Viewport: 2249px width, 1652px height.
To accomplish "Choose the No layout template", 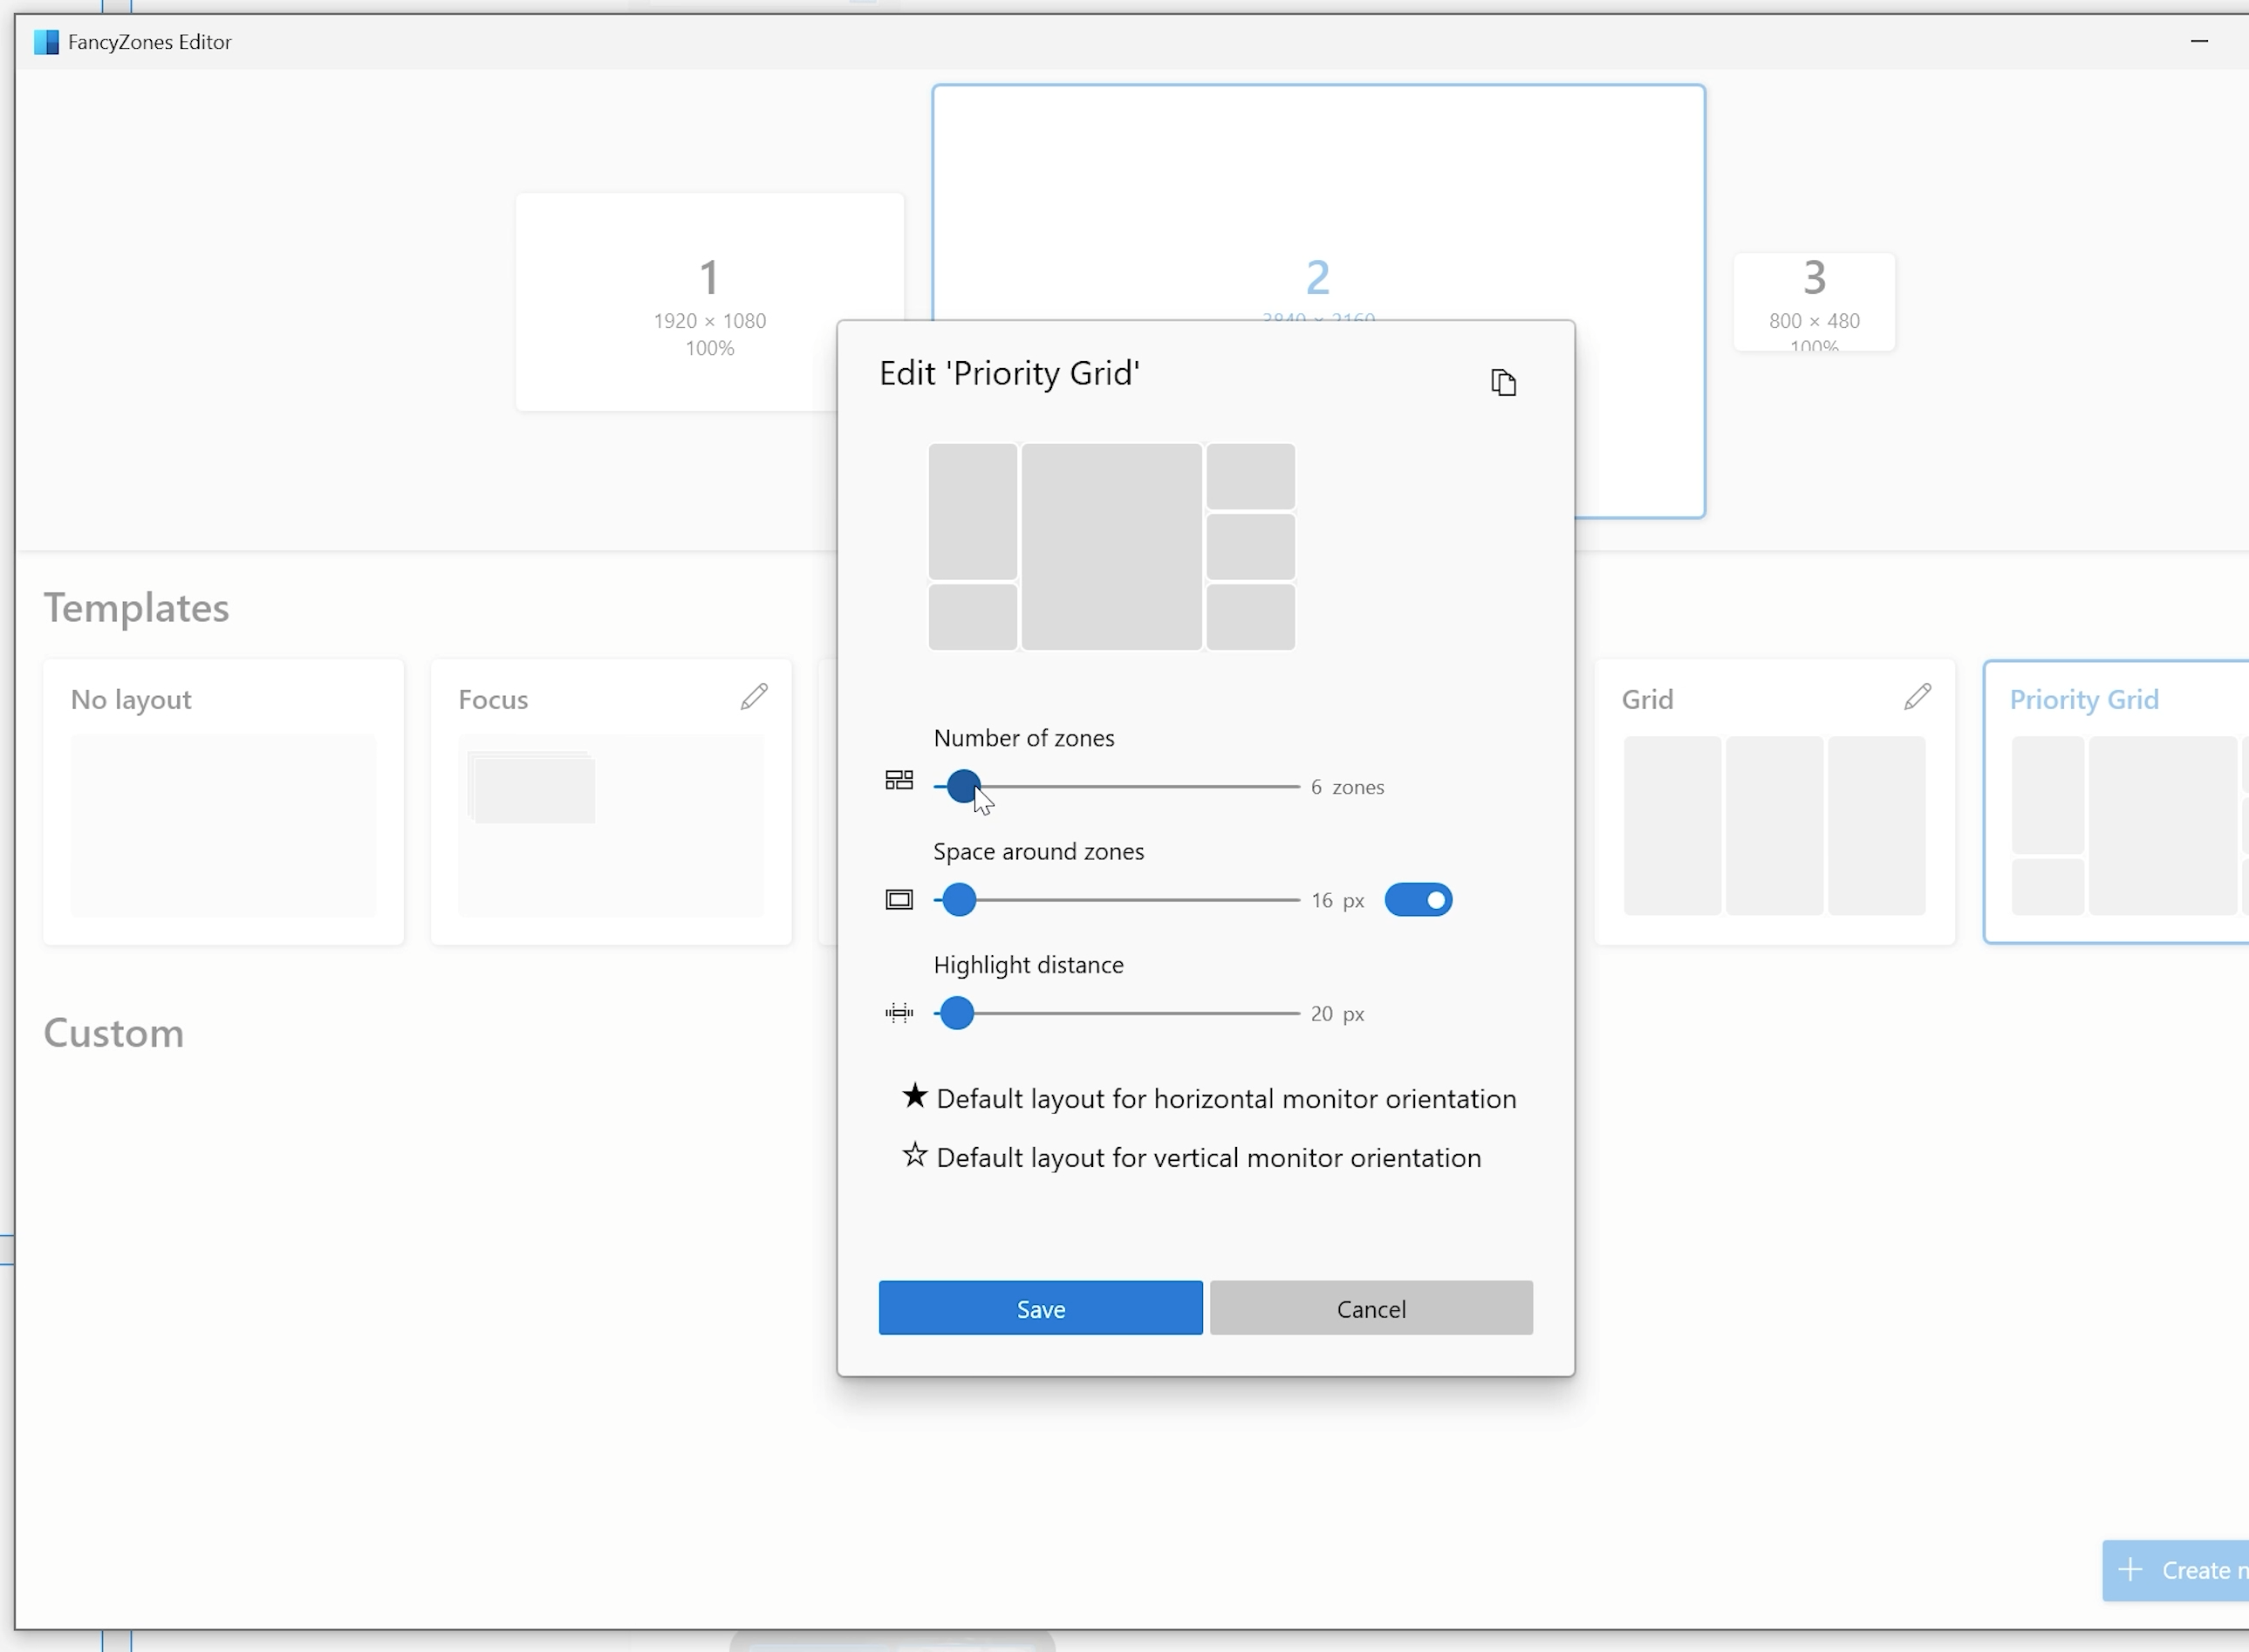I will 224,802.
